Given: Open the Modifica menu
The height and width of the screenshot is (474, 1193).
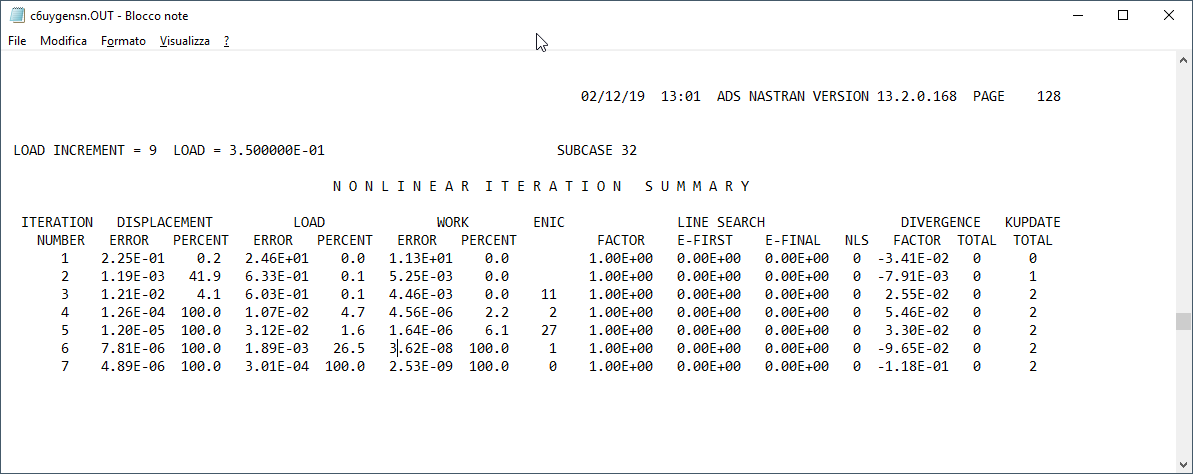Looking at the screenshot, I should pyautogui.click(x=63, y=41).
